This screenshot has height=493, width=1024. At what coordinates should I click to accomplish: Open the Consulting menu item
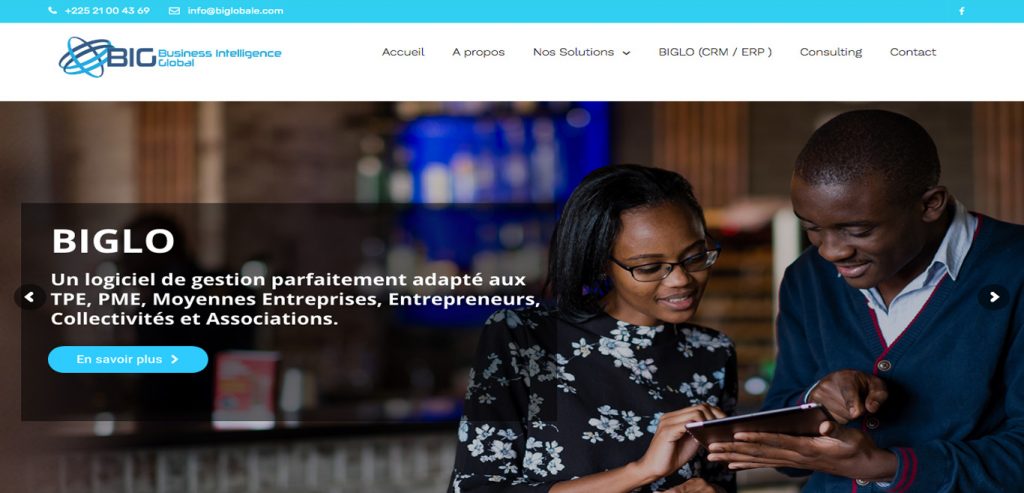(x=831, y=52)
